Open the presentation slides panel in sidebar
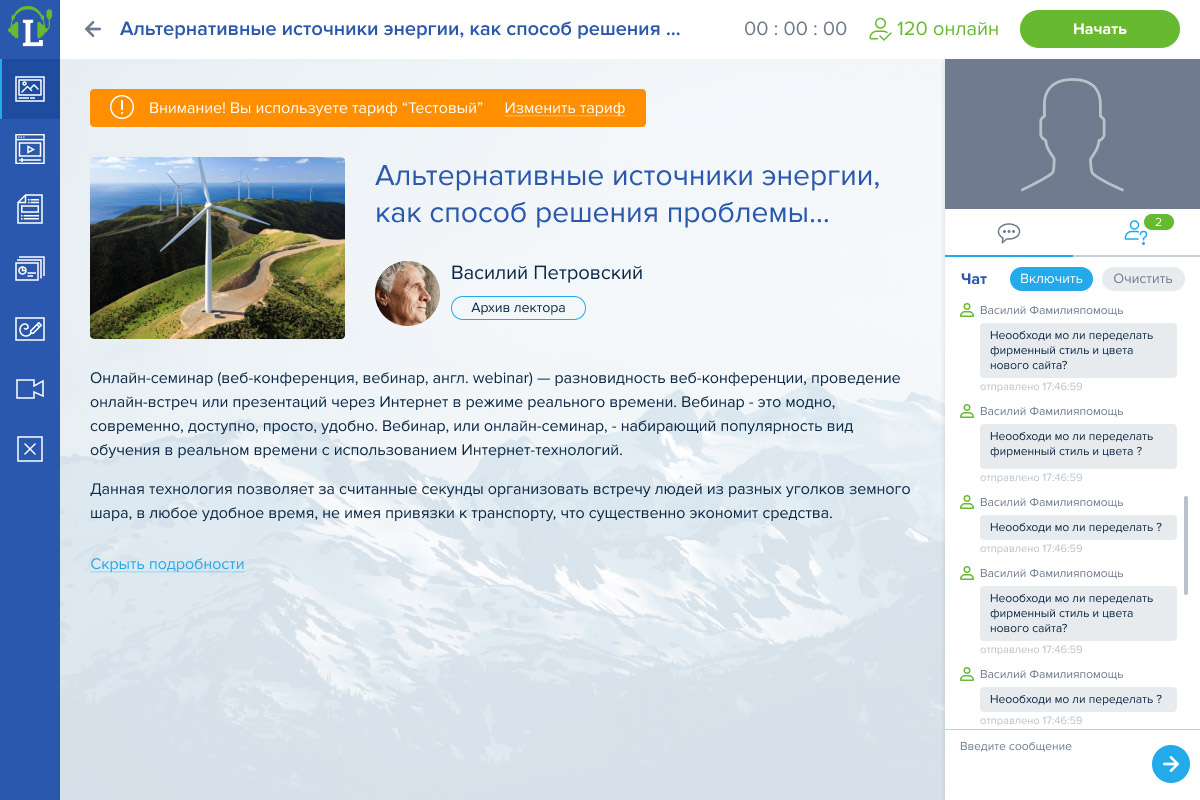 tap(30, 269)
